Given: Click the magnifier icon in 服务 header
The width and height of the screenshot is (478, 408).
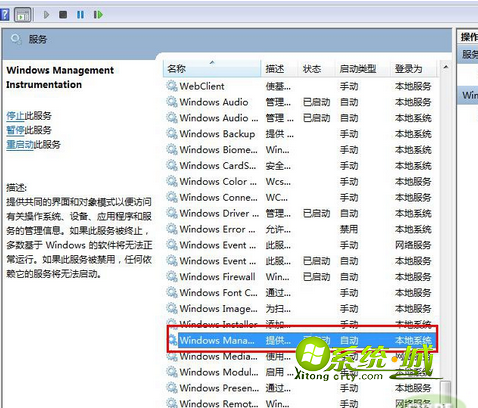Looking at the screenshot, I should point(15,40).
